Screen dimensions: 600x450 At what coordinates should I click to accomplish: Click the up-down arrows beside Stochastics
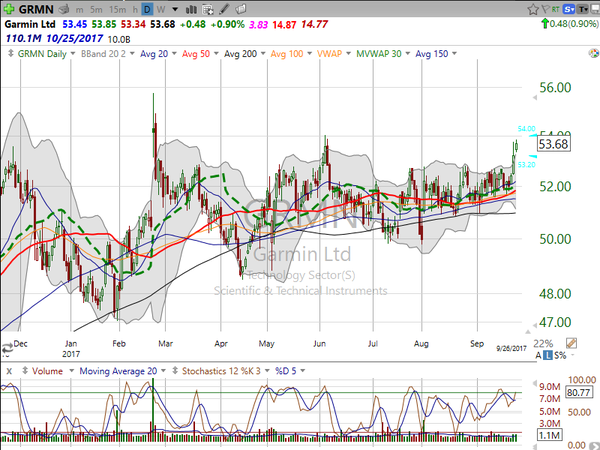pos(175,370)
